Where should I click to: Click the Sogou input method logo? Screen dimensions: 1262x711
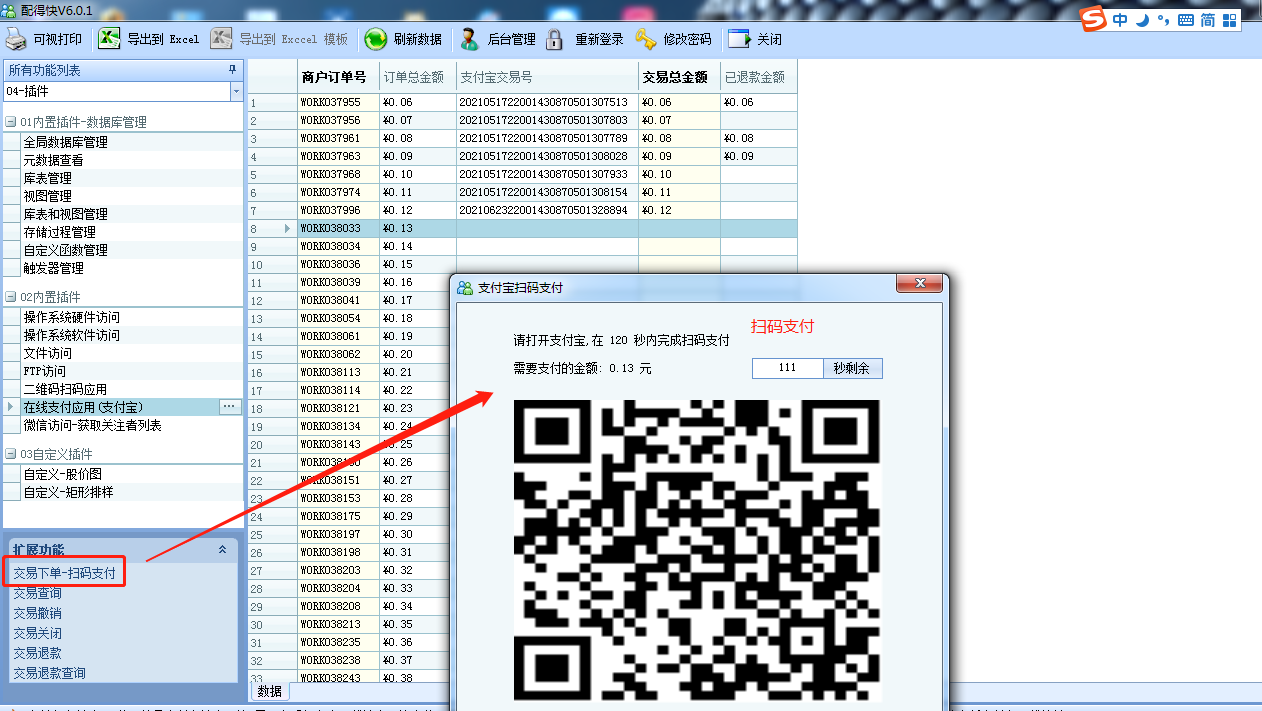coord(1094,19)
